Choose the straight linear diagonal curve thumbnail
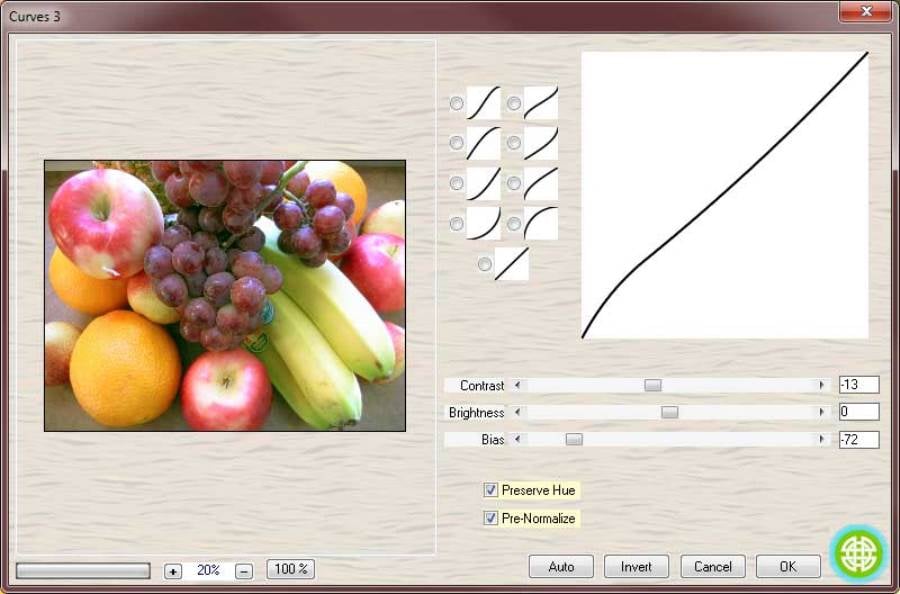900x594 pixels. (x=512, y=264)
